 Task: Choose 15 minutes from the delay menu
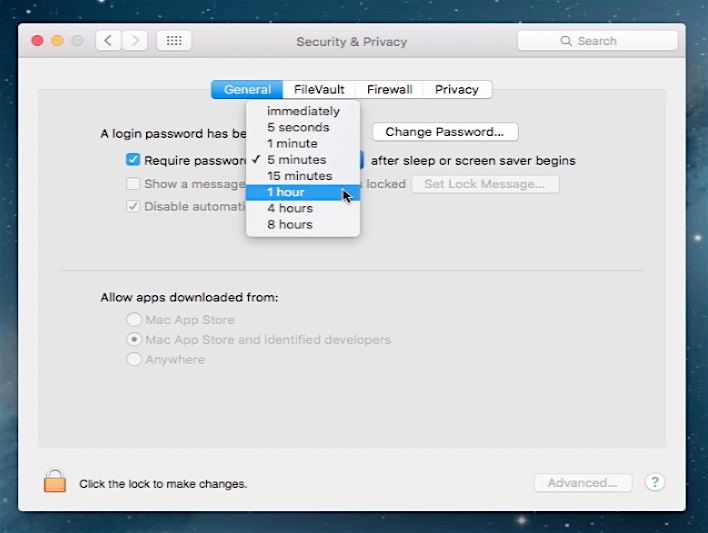(303, 176)
